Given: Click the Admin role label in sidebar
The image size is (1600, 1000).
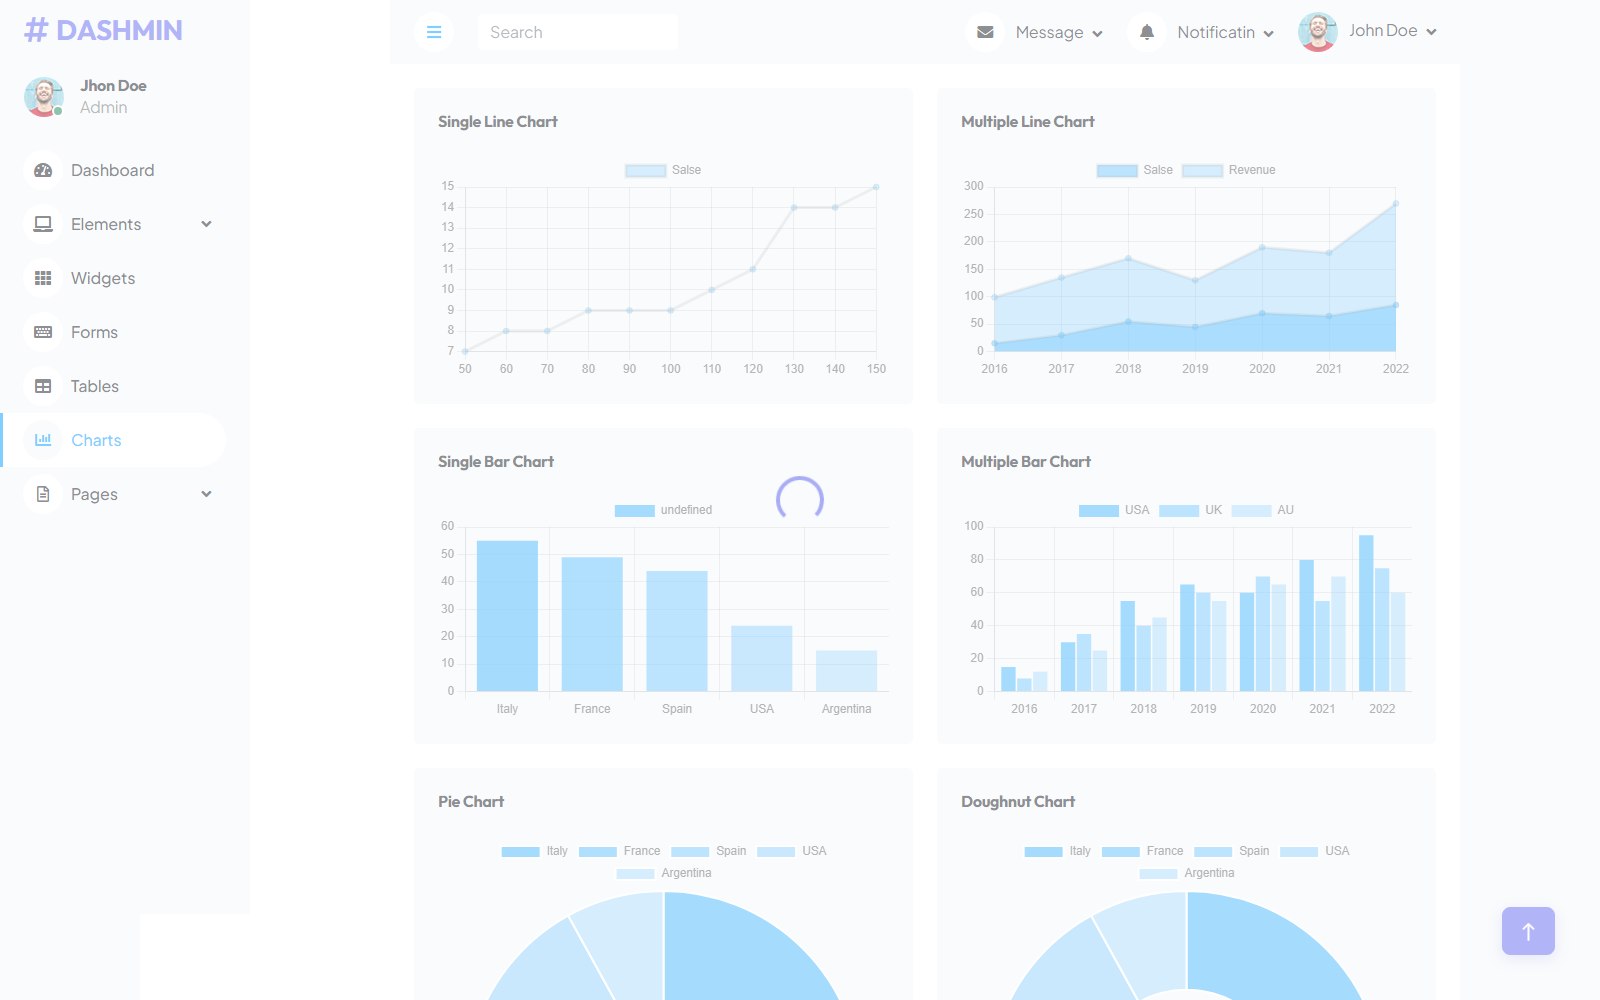Looking at the screenshot, I should point(104,108).
